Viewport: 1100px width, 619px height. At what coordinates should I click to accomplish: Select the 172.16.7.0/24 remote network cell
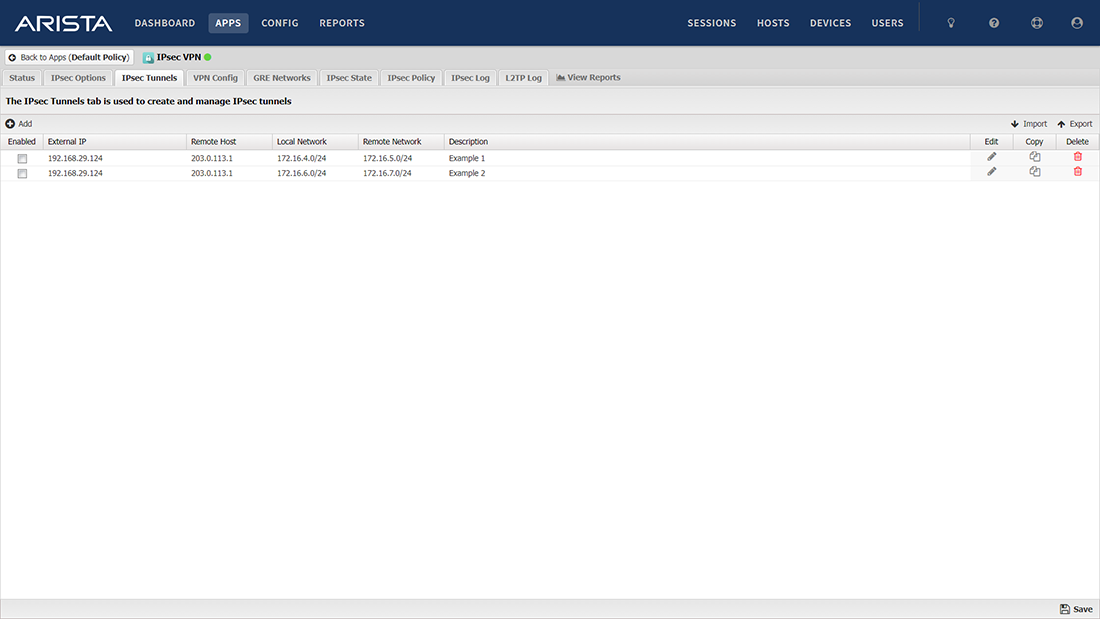(x=401, y=173)
